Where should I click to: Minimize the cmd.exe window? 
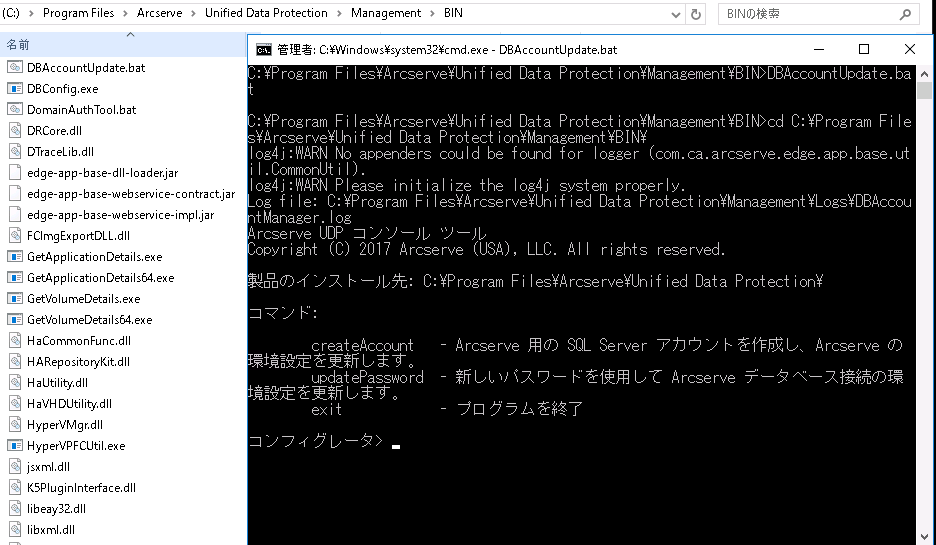(819, 50)
